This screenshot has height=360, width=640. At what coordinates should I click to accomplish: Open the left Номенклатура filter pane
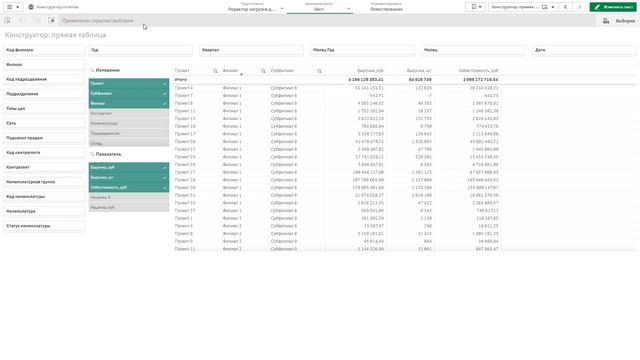click(44, 211)
